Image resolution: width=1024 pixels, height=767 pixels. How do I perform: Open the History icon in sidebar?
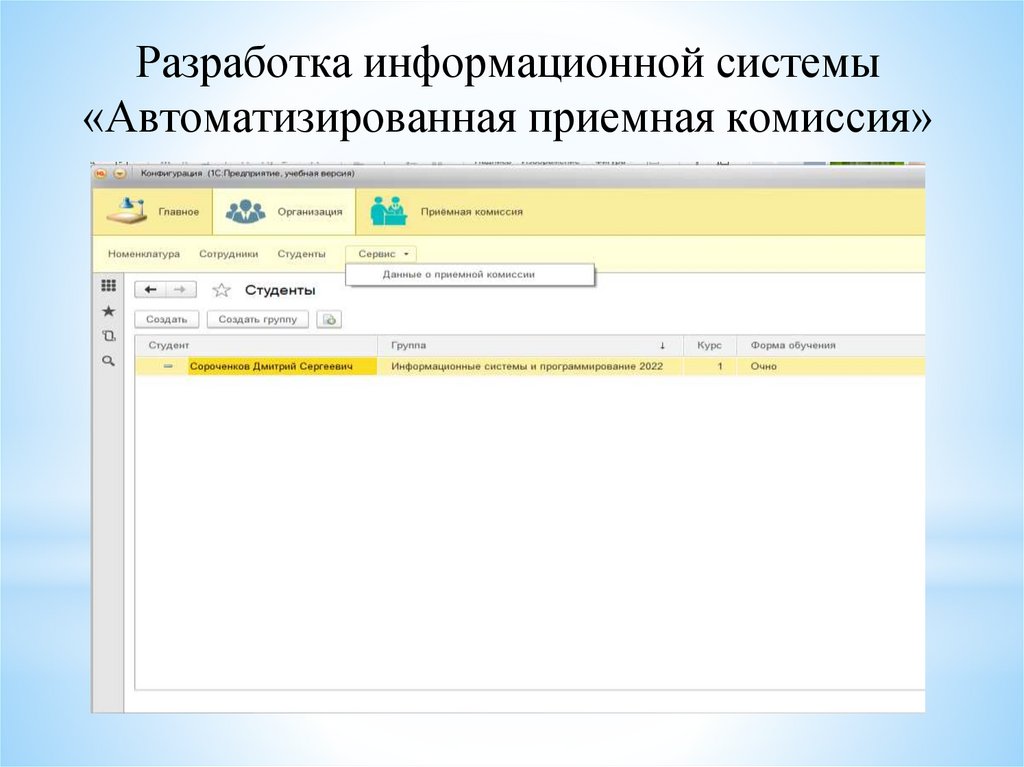[x=109, y=337]
